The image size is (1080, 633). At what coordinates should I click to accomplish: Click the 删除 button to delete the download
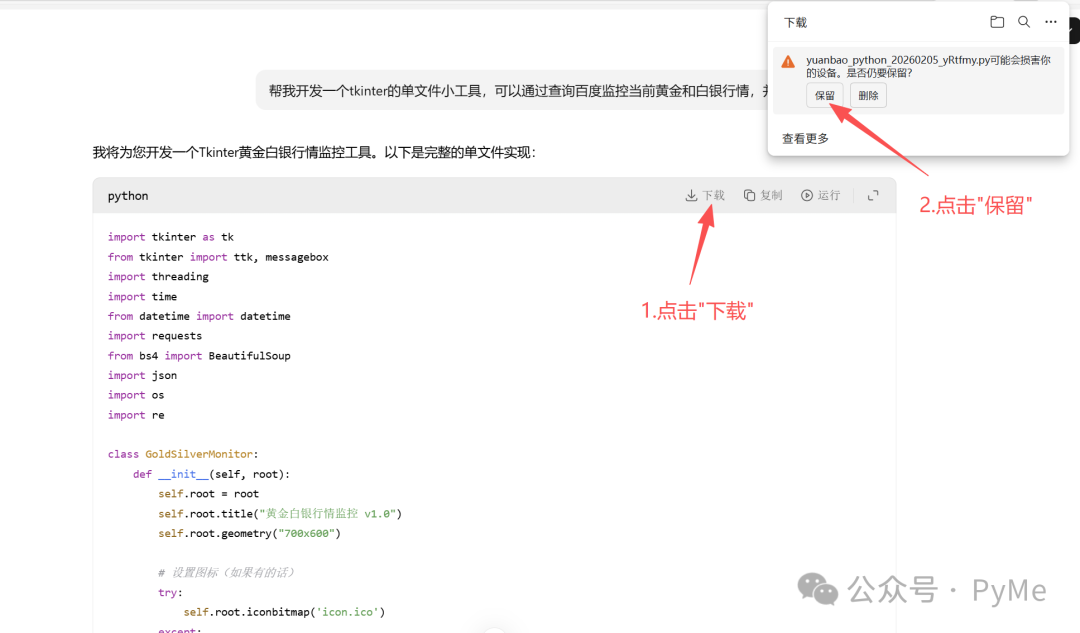pos(868,96)
